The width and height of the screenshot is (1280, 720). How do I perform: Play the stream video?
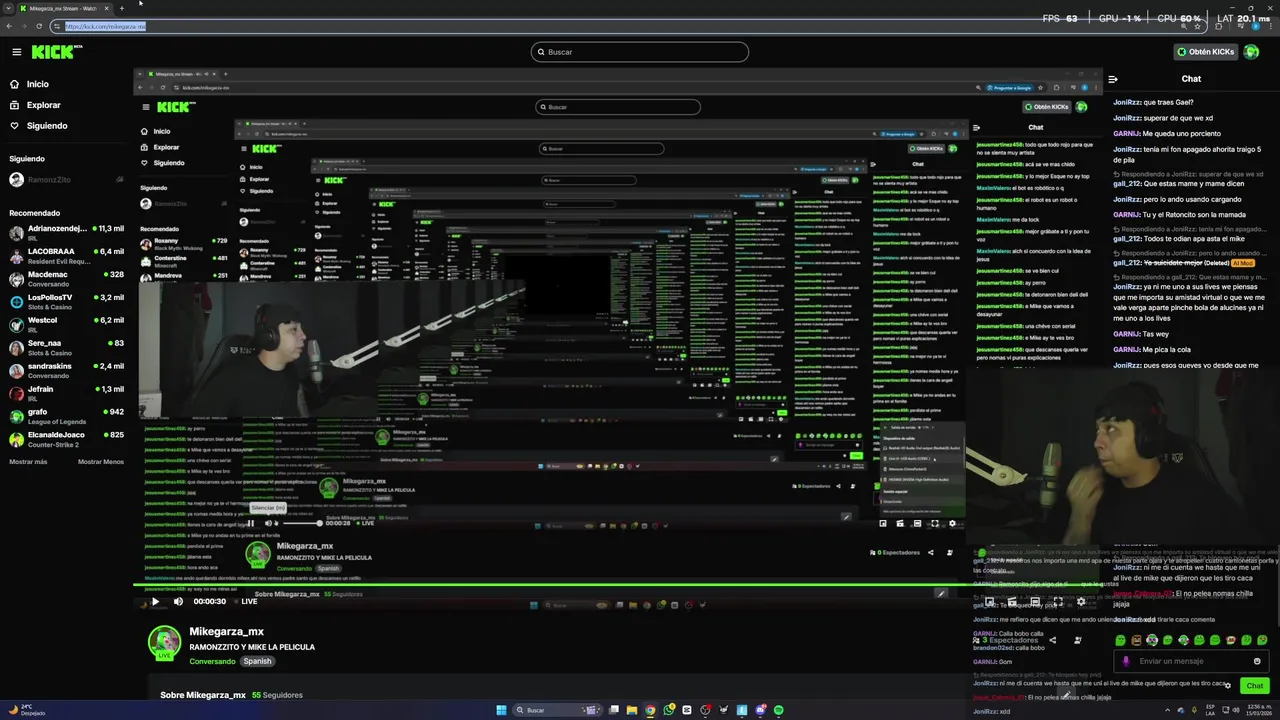[x=155, y=601]
